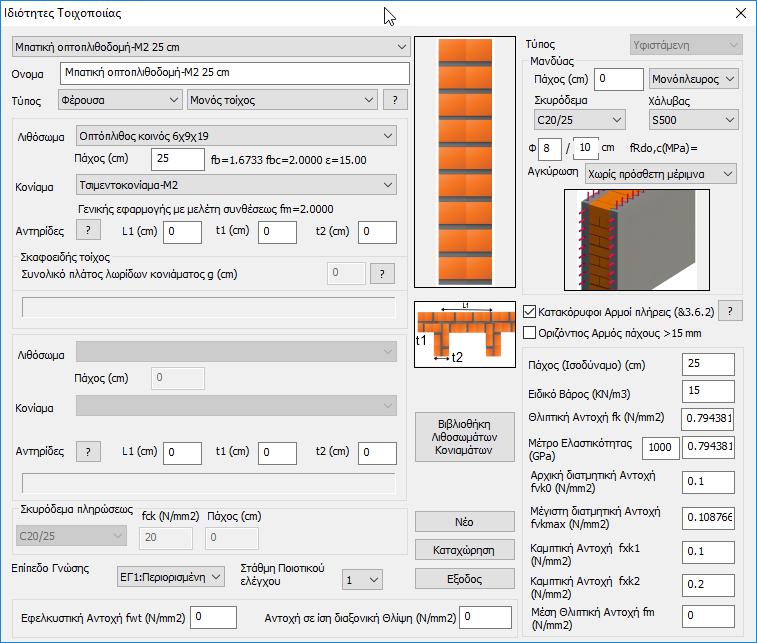Click the Μέση Θλιπτική Αντοχή fm field
Viewport: 757px width, 643px height.
708,616
